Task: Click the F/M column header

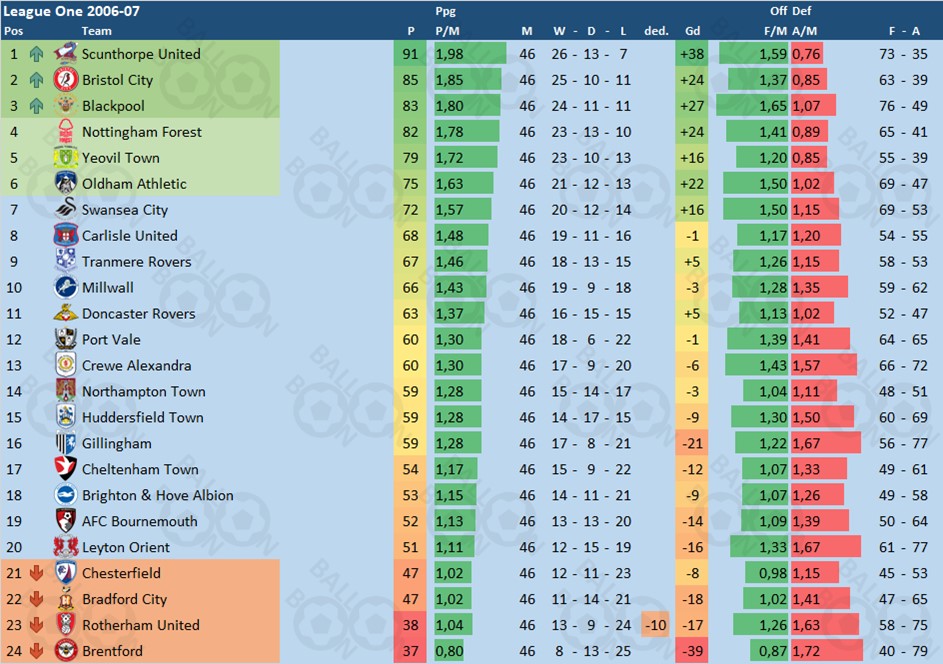Action: pyautogui.click(x=775, y=31)
